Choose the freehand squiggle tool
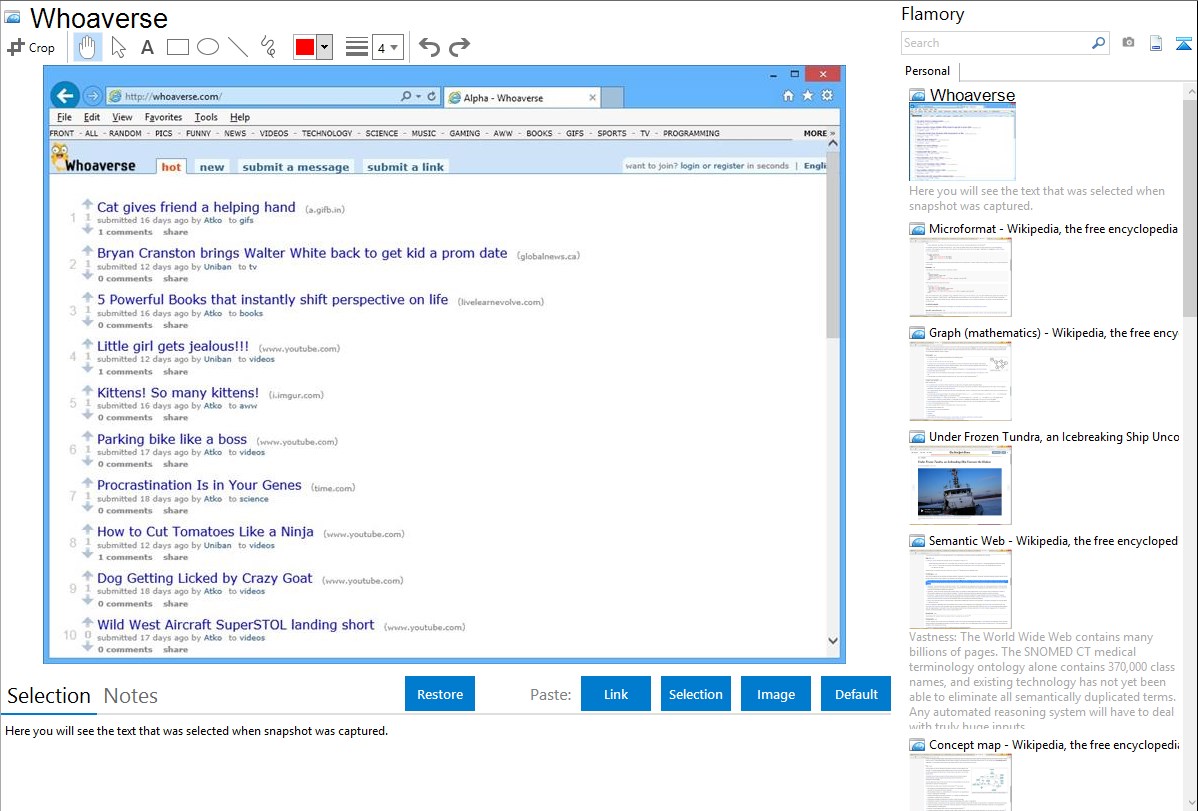This screenshot has height=811, width=1198. coord(268,47)
